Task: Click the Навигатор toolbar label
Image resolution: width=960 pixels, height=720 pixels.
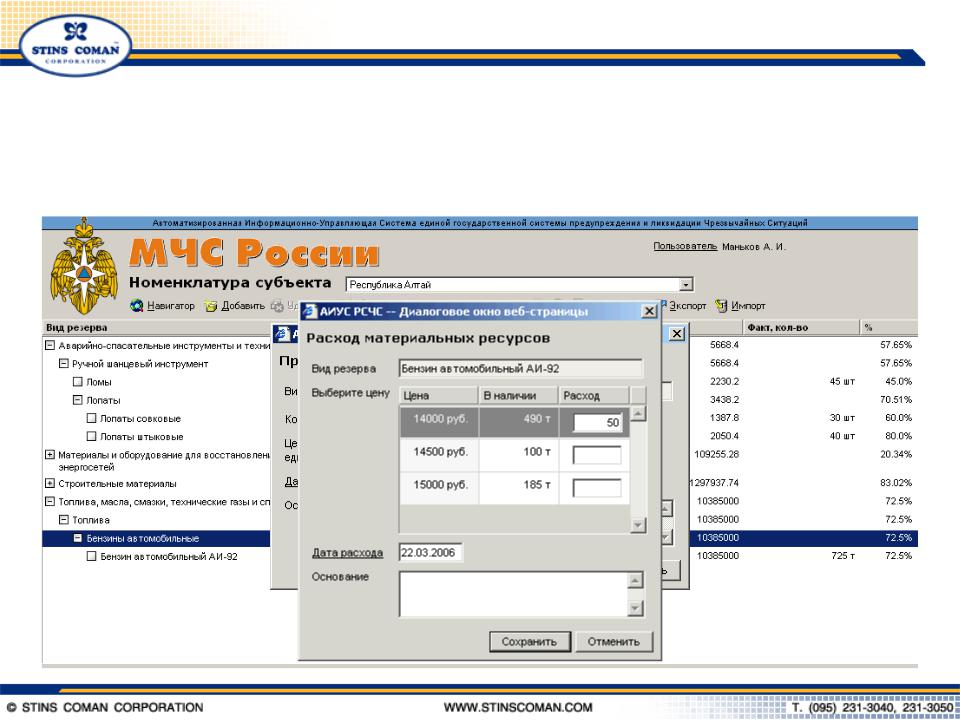Action: (171, 306)
